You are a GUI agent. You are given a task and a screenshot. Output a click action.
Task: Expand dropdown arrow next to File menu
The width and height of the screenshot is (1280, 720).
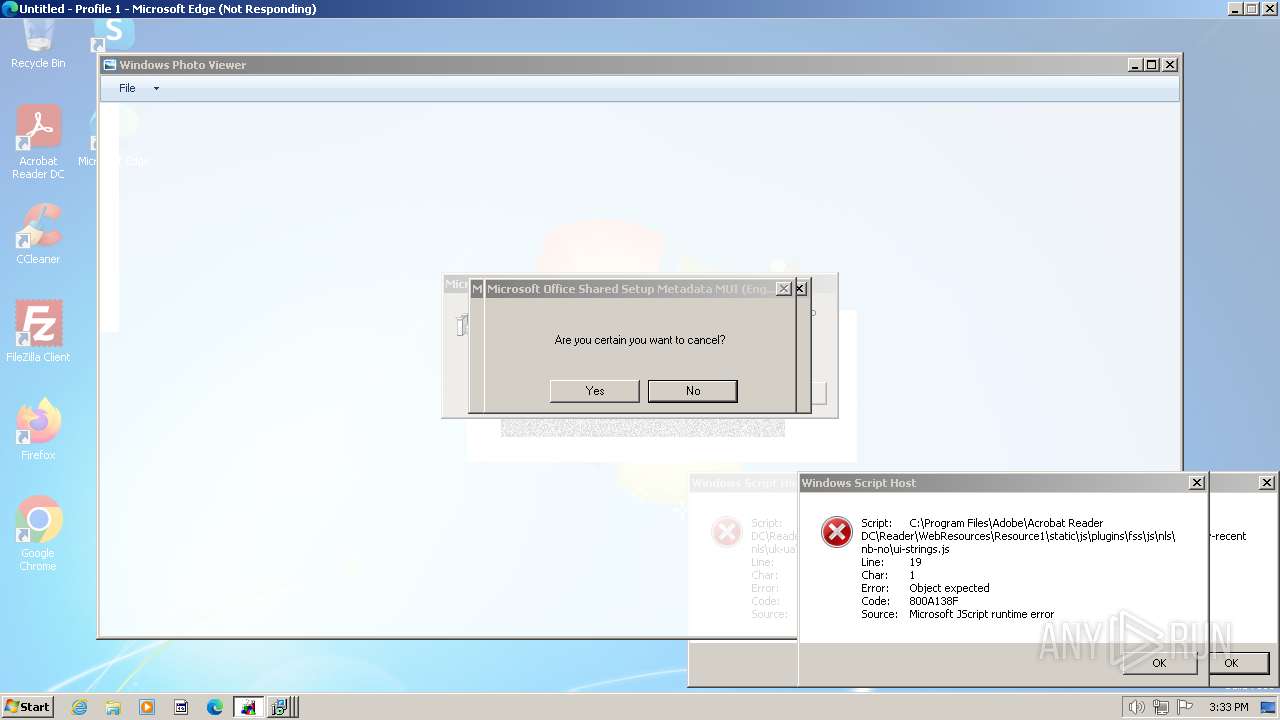[156, 88]
